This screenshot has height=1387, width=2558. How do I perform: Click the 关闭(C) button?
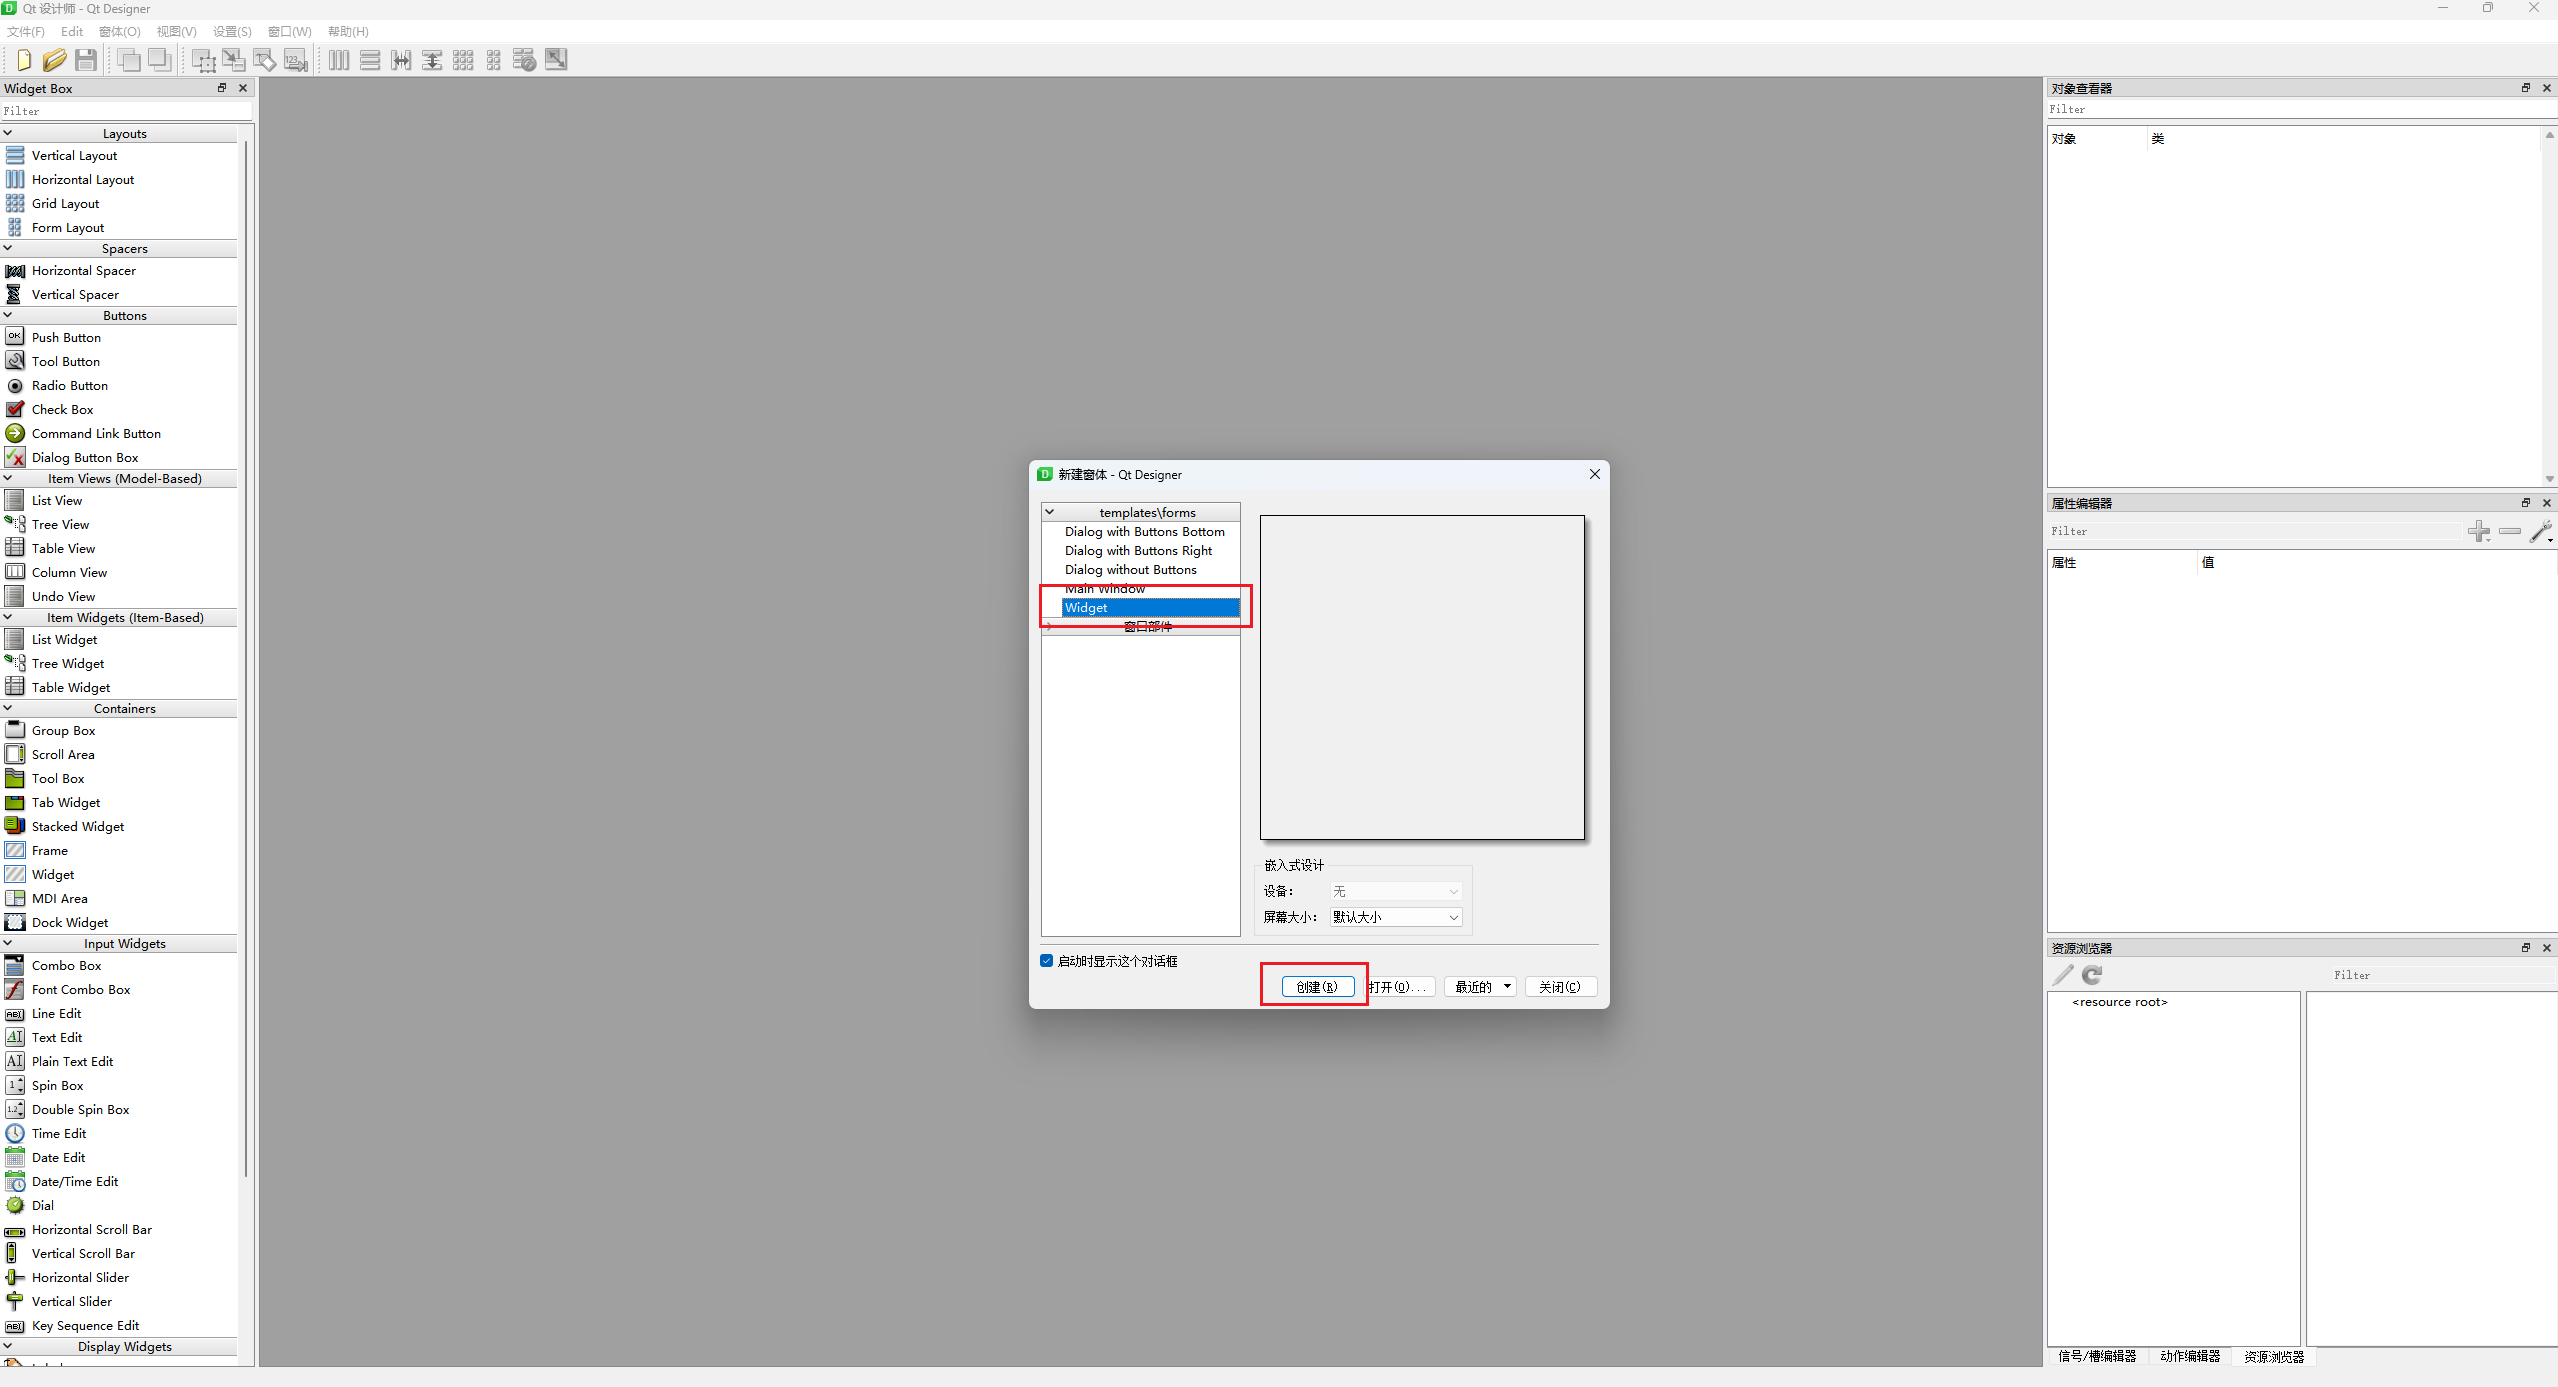[1559, 987]
